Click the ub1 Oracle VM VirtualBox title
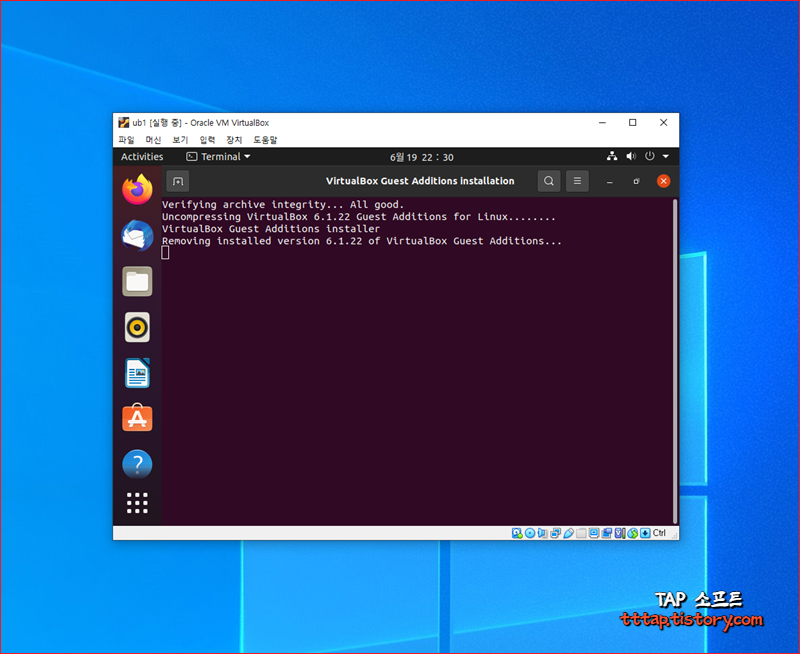 point(201,123)
